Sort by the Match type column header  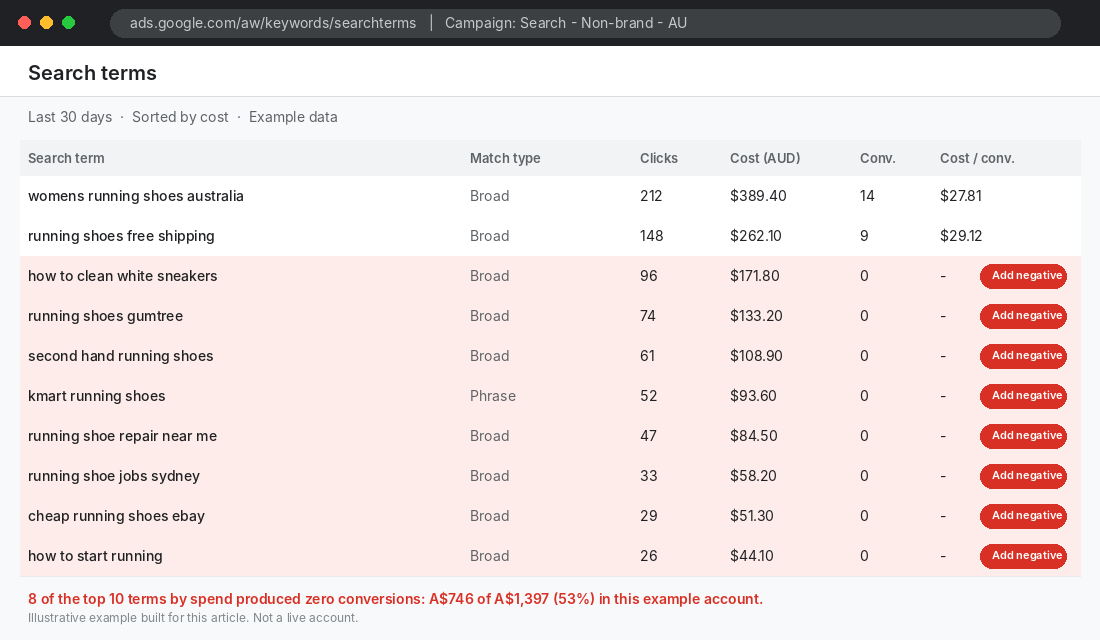[x=505, y=159]
